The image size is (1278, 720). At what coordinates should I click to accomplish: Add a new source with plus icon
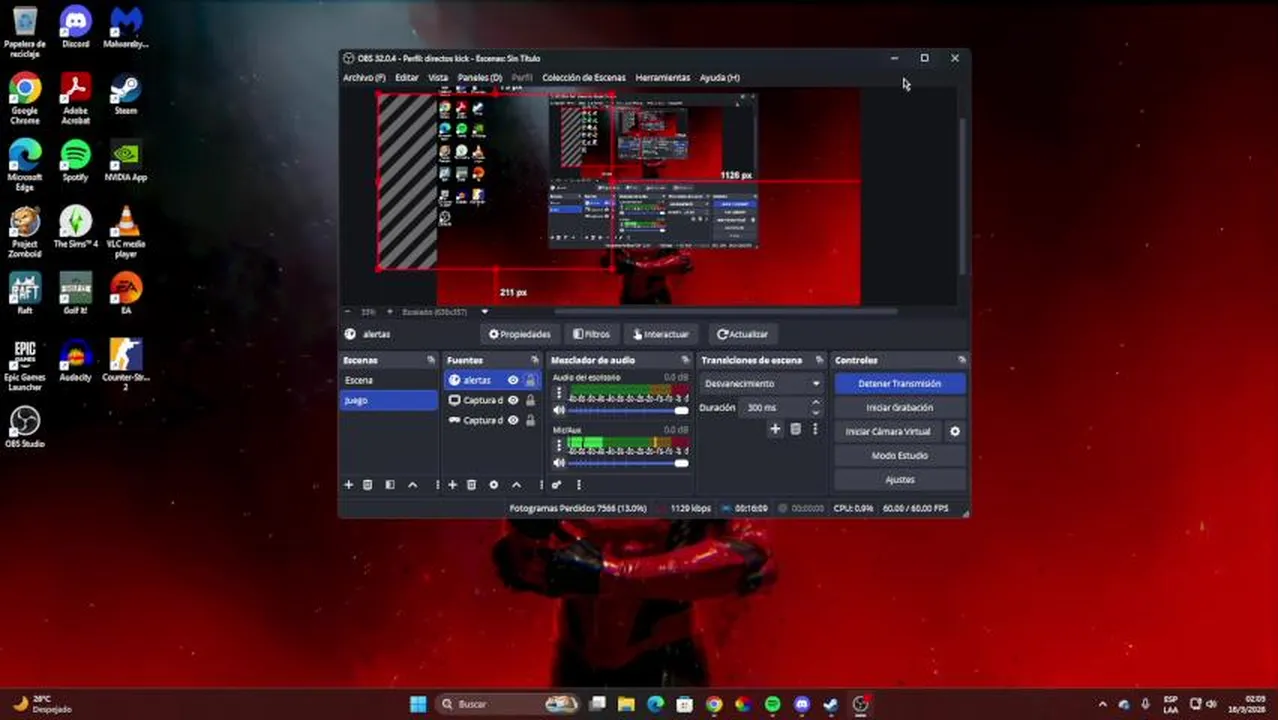(452, 484)
